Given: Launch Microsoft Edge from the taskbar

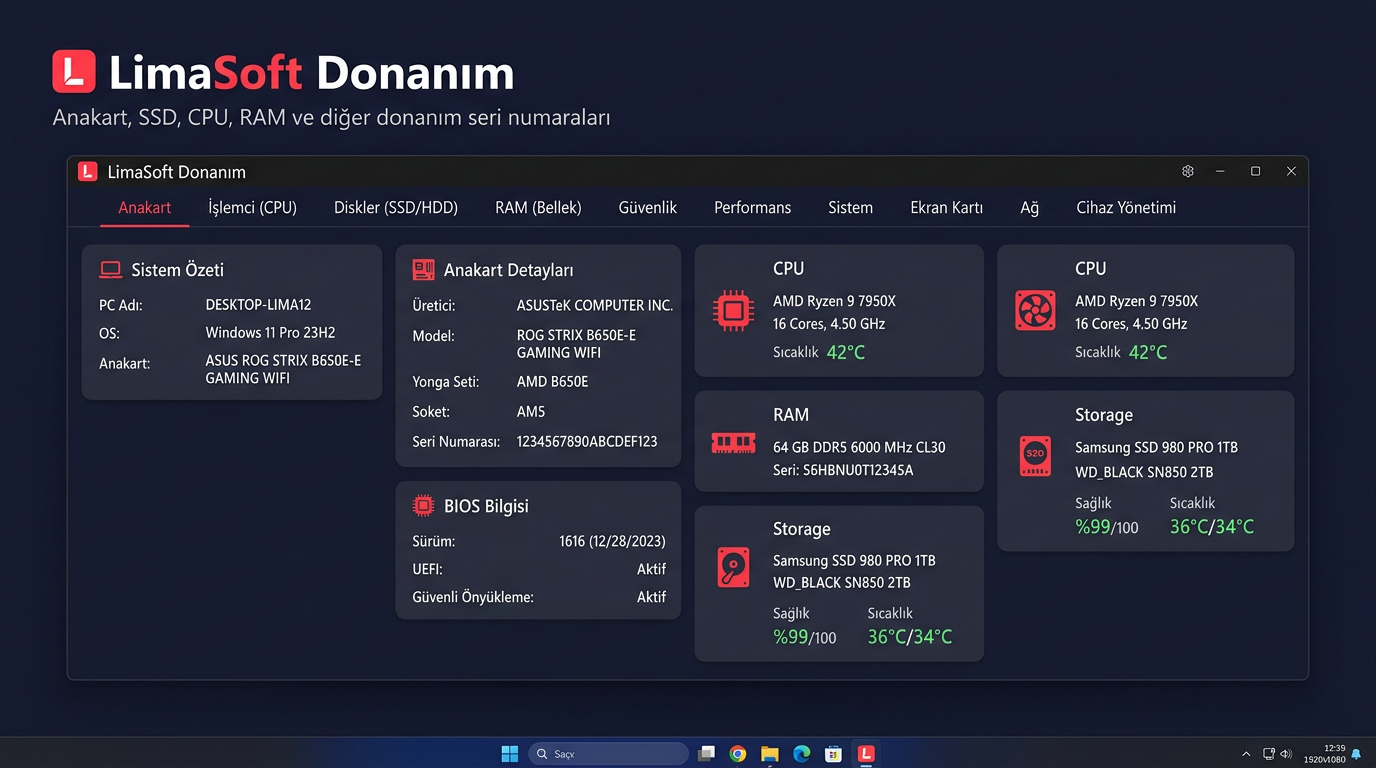Looking at the screenshot, I should (802, 753).
